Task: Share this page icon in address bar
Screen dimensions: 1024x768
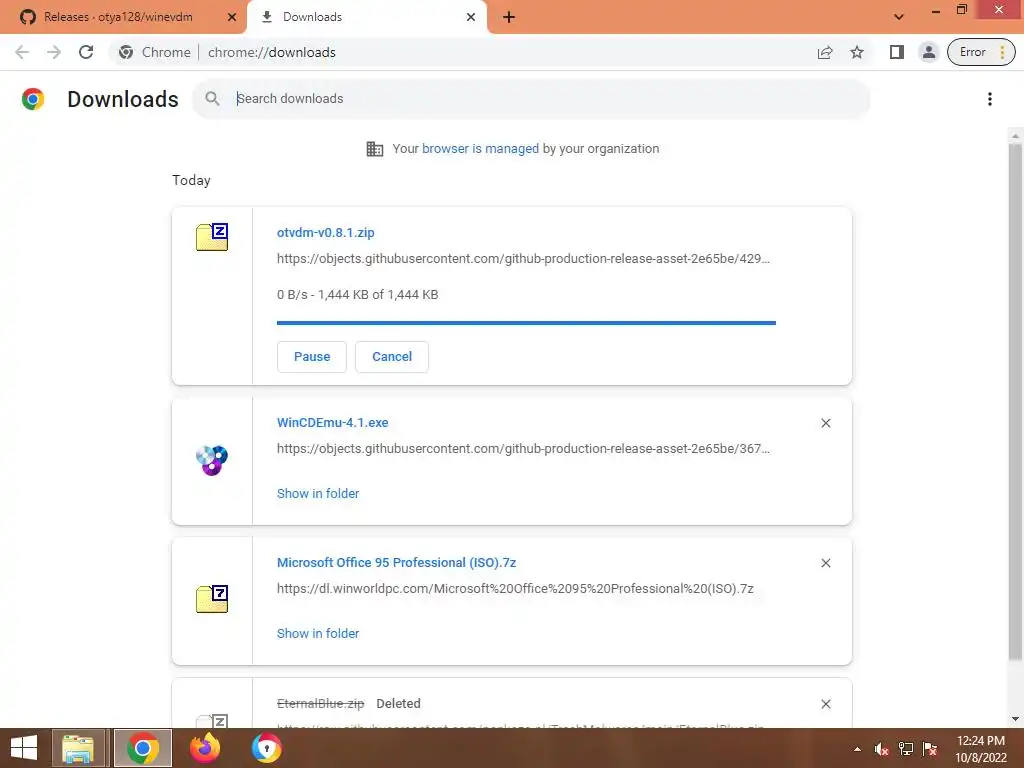Action: (825, 52)
